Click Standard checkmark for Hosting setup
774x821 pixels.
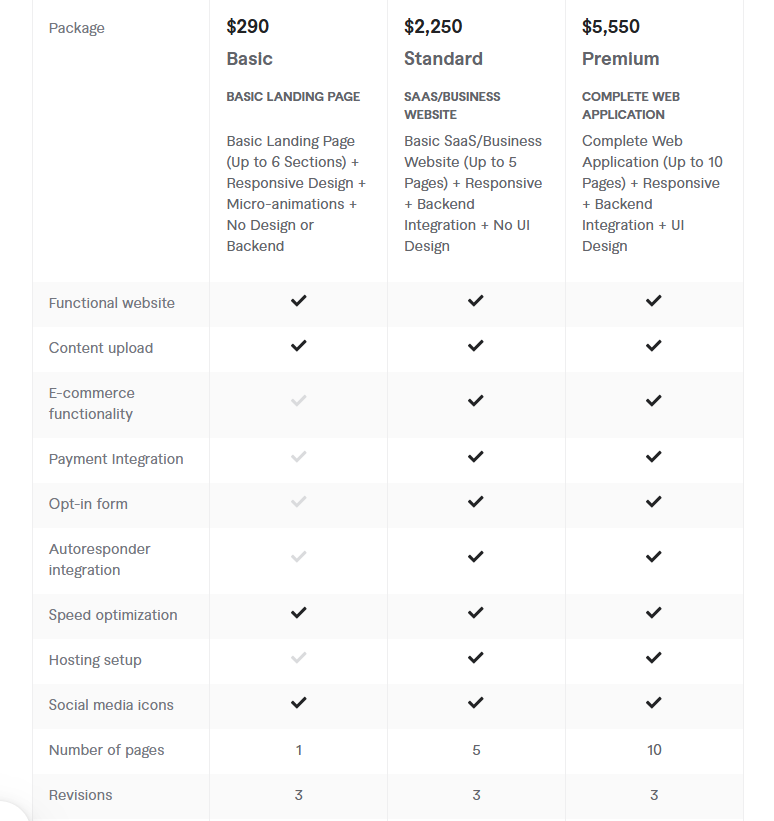pyautogui.click(x=476, y=658)
